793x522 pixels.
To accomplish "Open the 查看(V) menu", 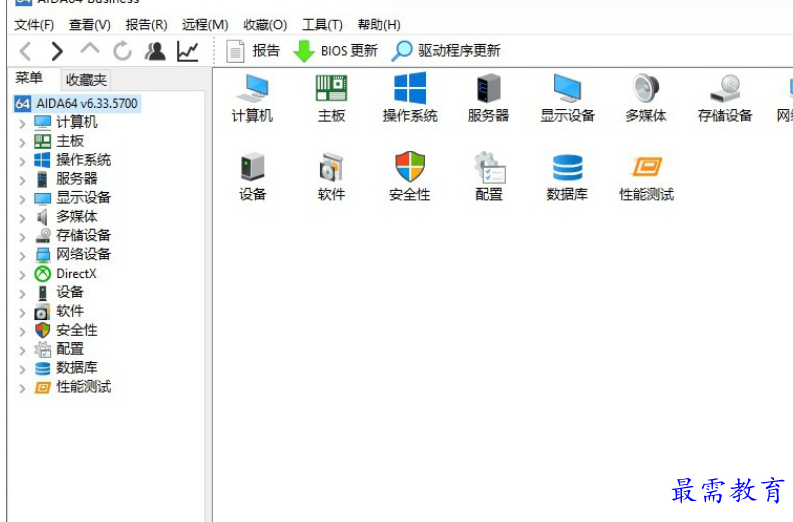I will point(90,25).
